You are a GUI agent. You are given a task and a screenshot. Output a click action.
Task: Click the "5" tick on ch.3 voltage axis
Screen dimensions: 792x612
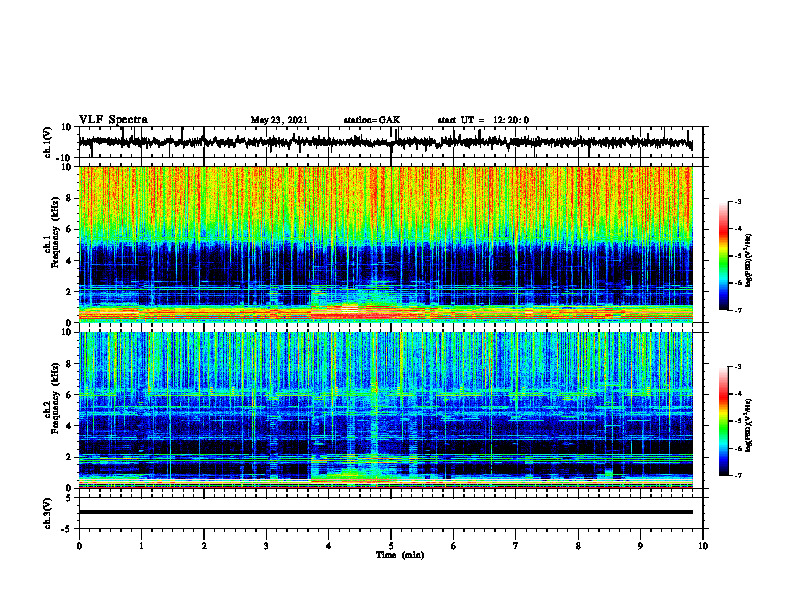coord(70,498)
